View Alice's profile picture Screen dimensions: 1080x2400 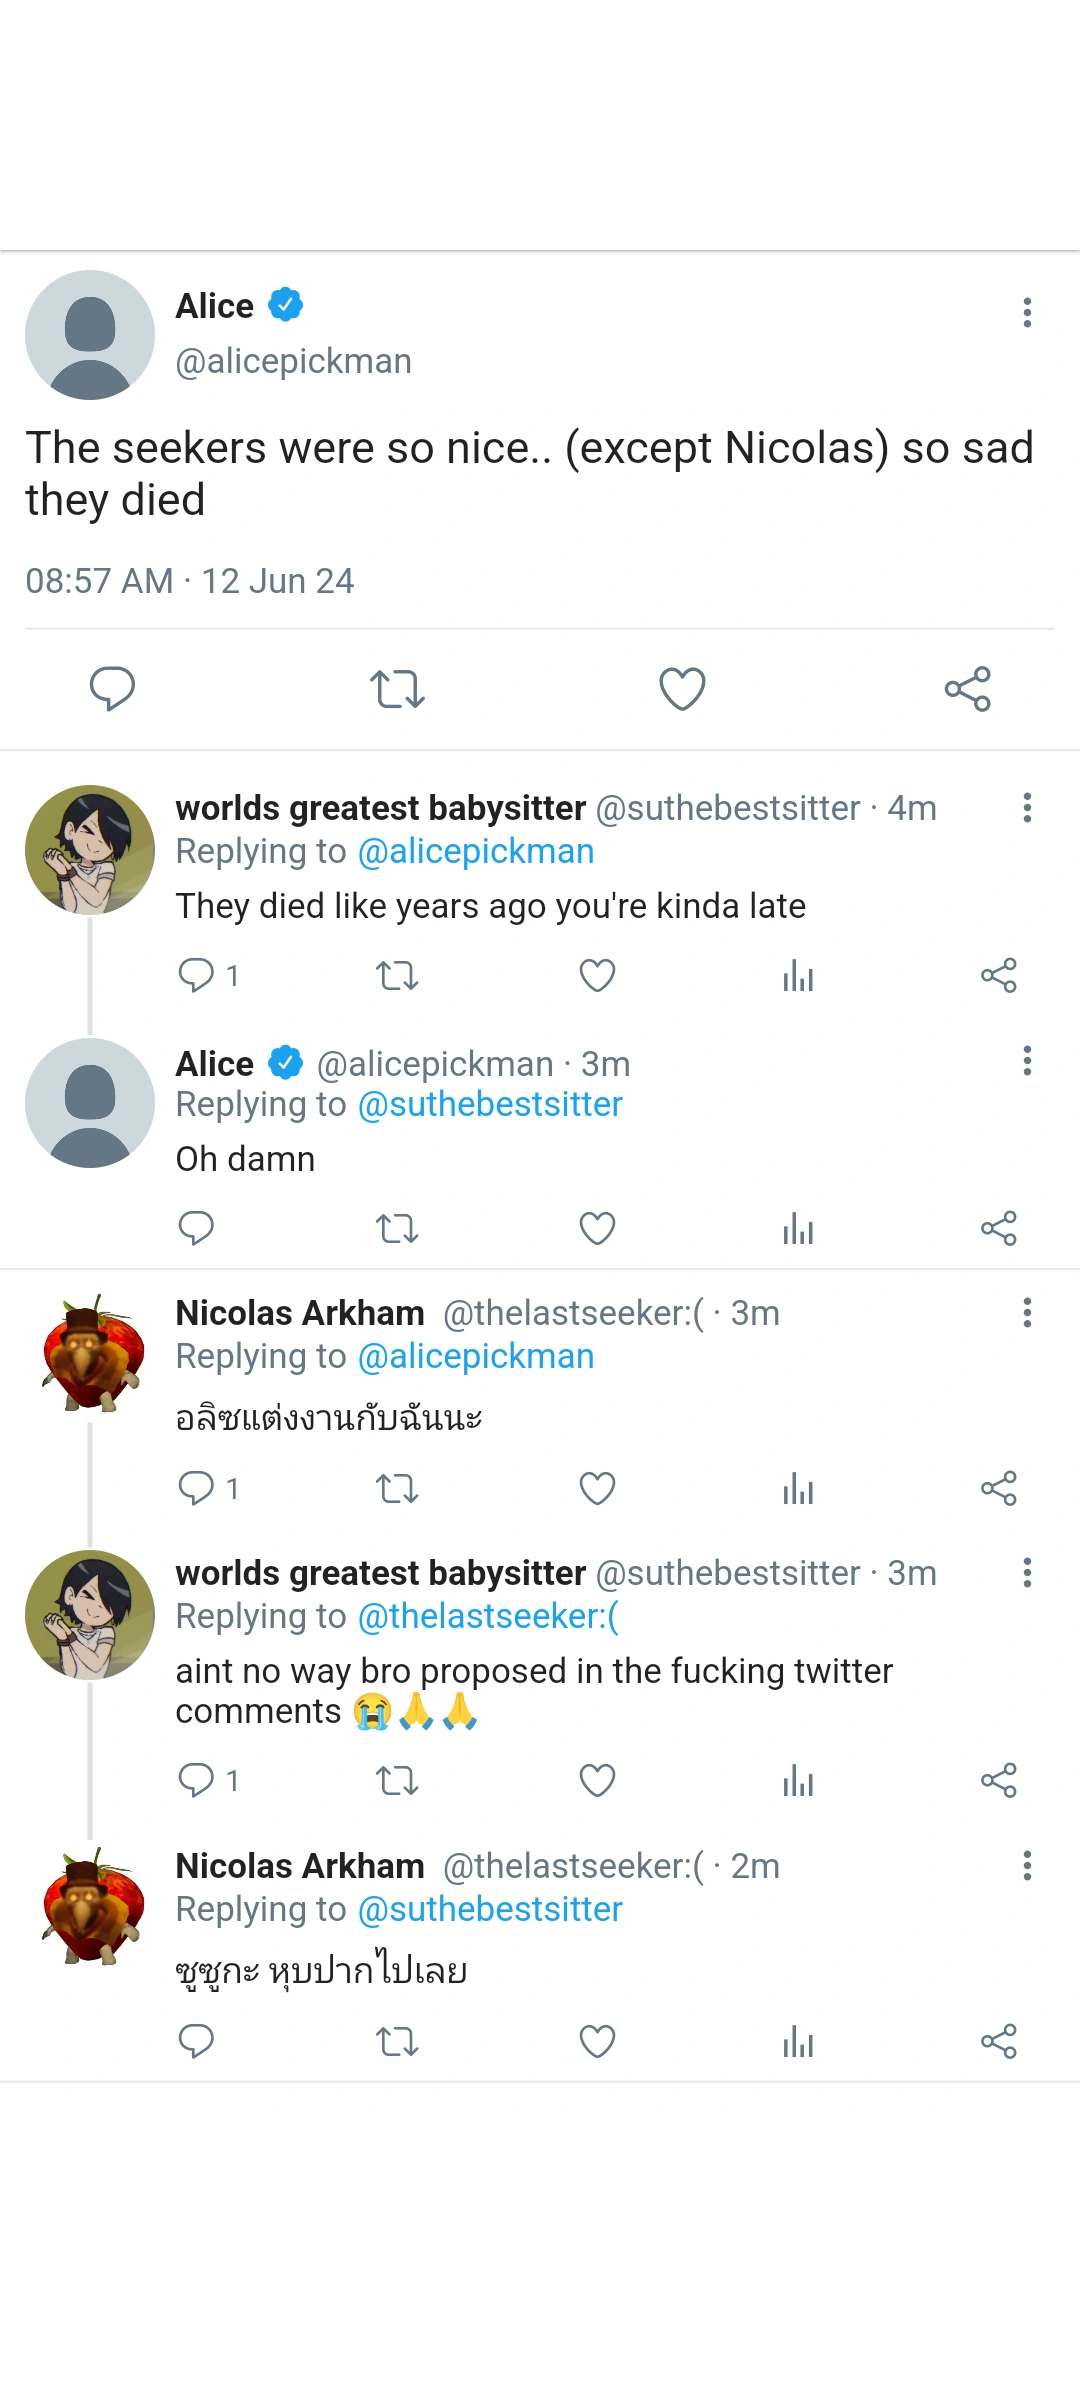pos(89,335)
